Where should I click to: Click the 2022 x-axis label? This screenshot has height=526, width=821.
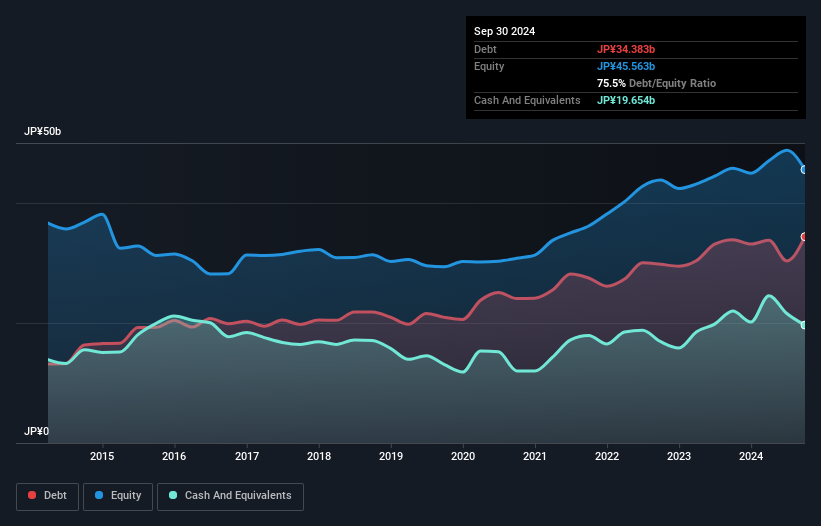pos(607,456)
